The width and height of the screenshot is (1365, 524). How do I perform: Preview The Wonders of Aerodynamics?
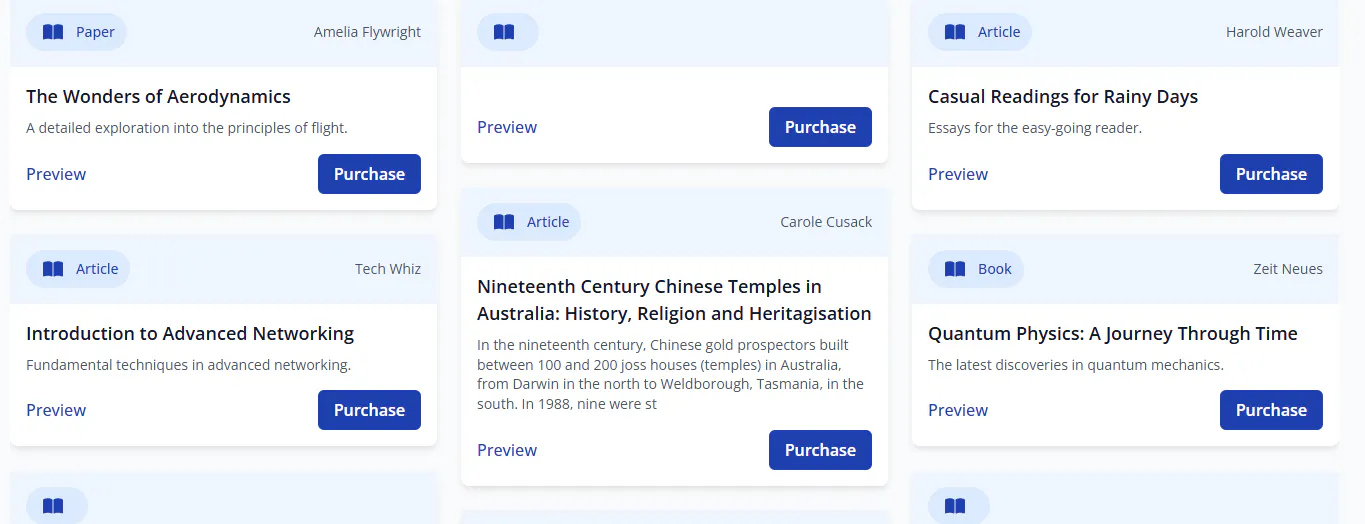point(56,174)
